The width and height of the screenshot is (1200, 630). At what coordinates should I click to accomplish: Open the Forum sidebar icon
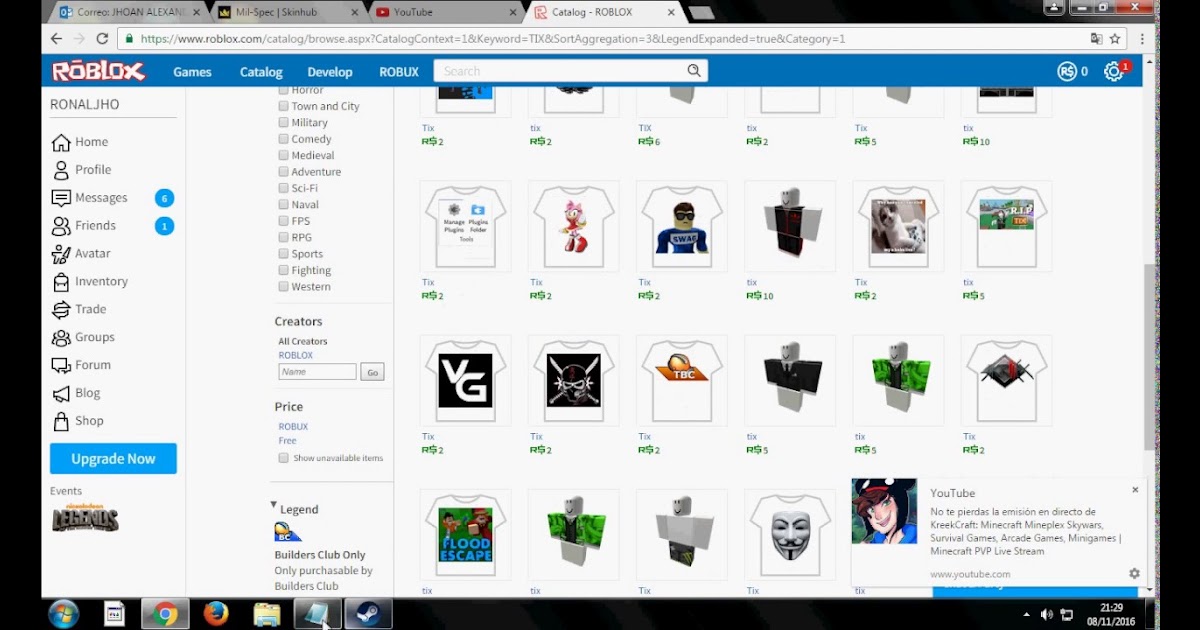coord(61,366)
